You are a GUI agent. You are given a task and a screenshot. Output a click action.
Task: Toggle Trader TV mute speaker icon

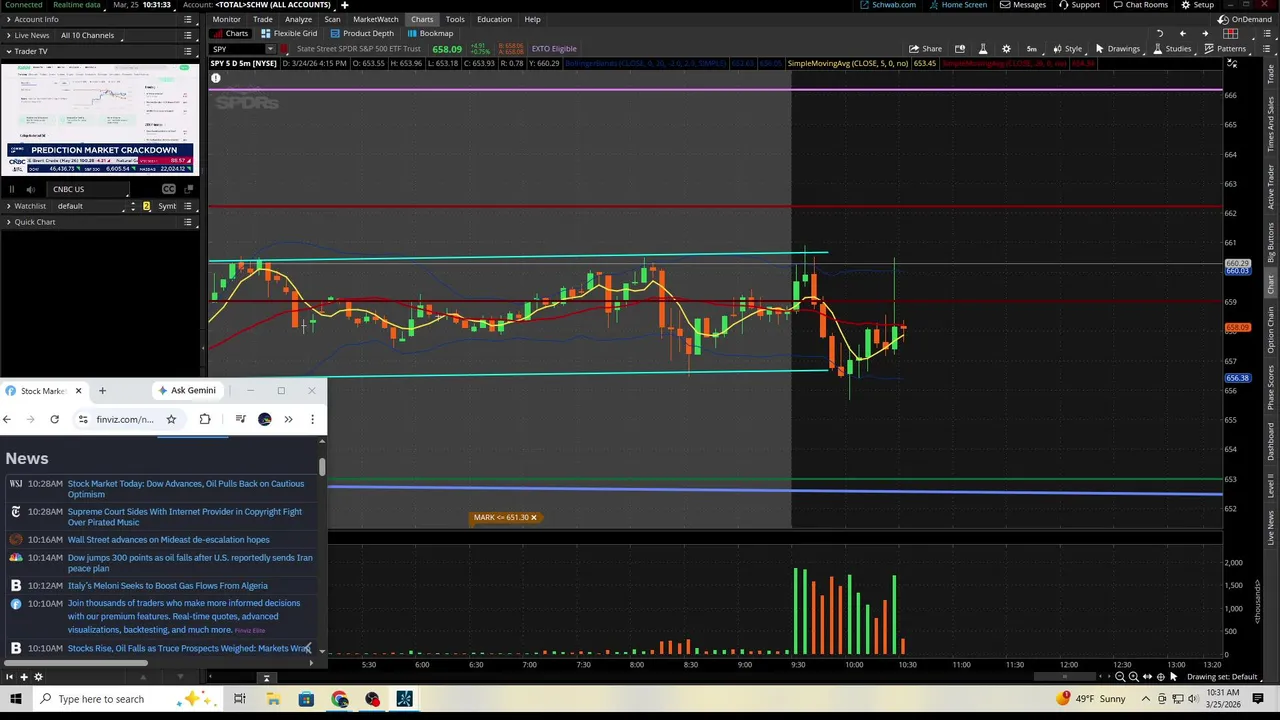tap(30, 189)
